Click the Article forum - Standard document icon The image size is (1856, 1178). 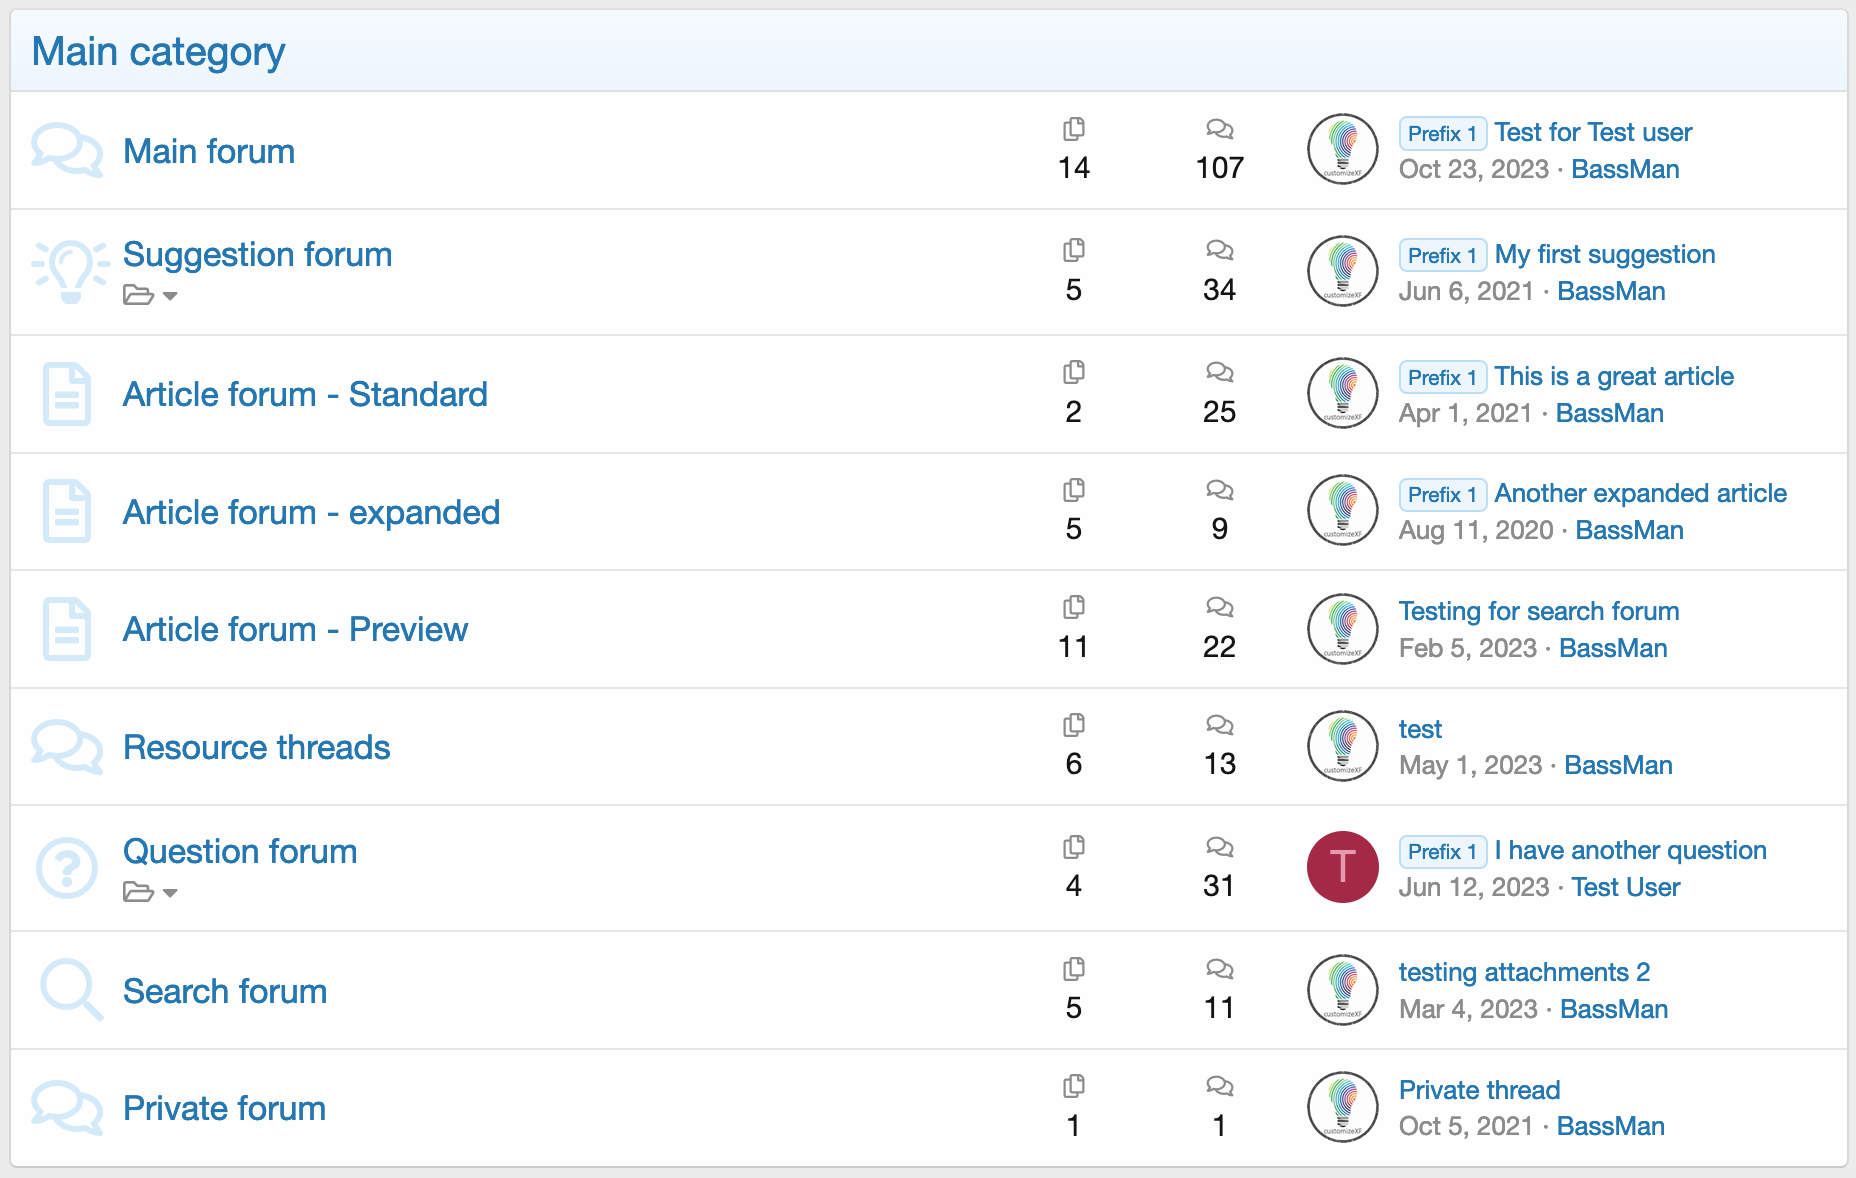(x=67, y=395)
